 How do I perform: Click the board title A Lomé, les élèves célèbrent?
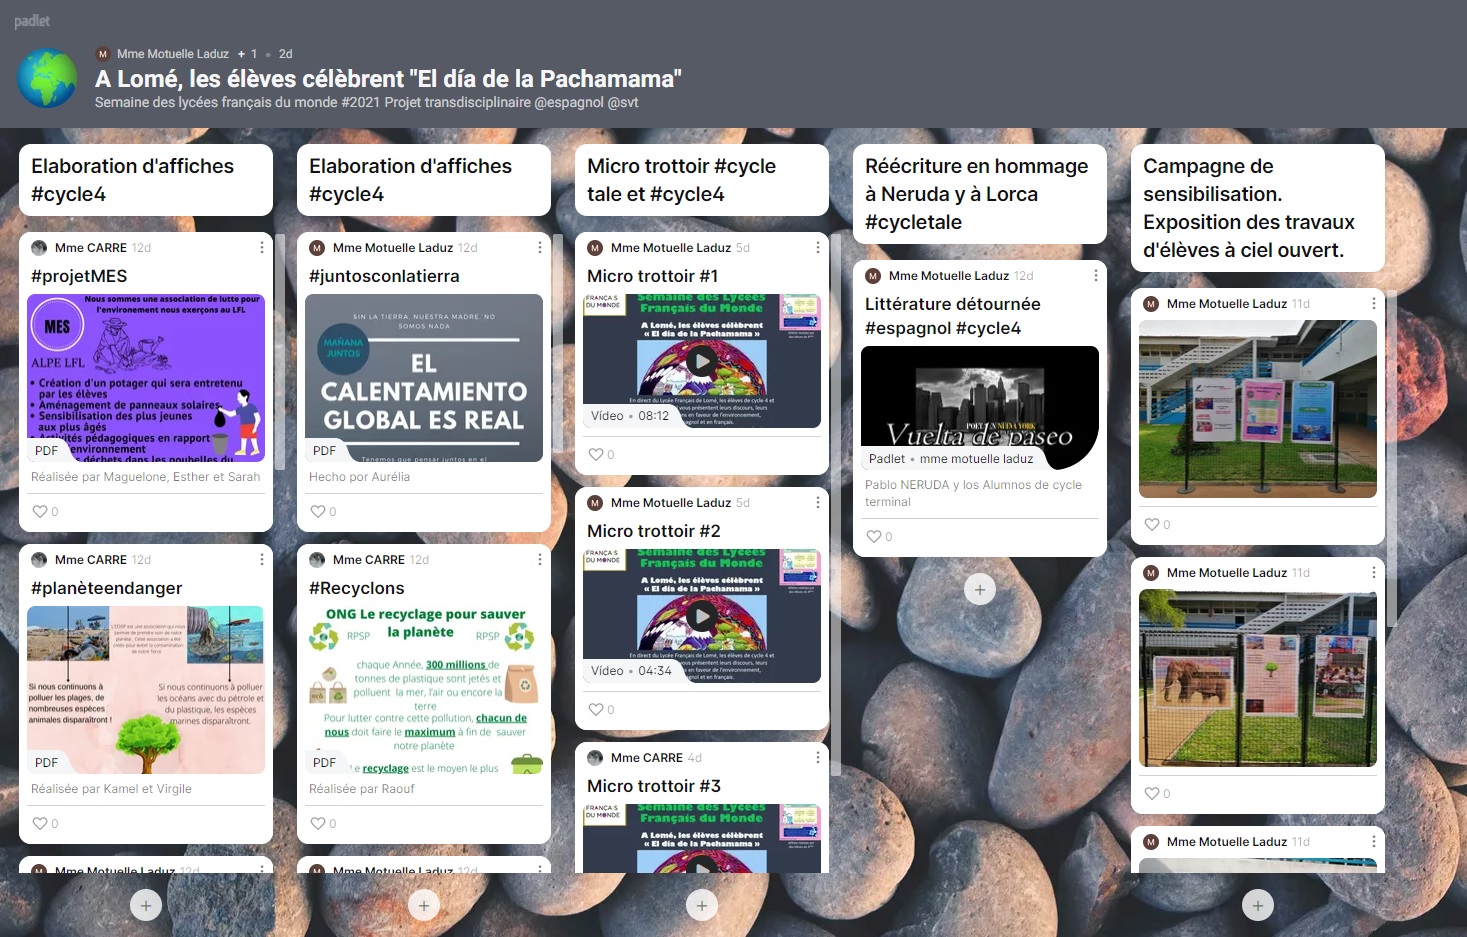pyautogui.click(x=388, y=79)
